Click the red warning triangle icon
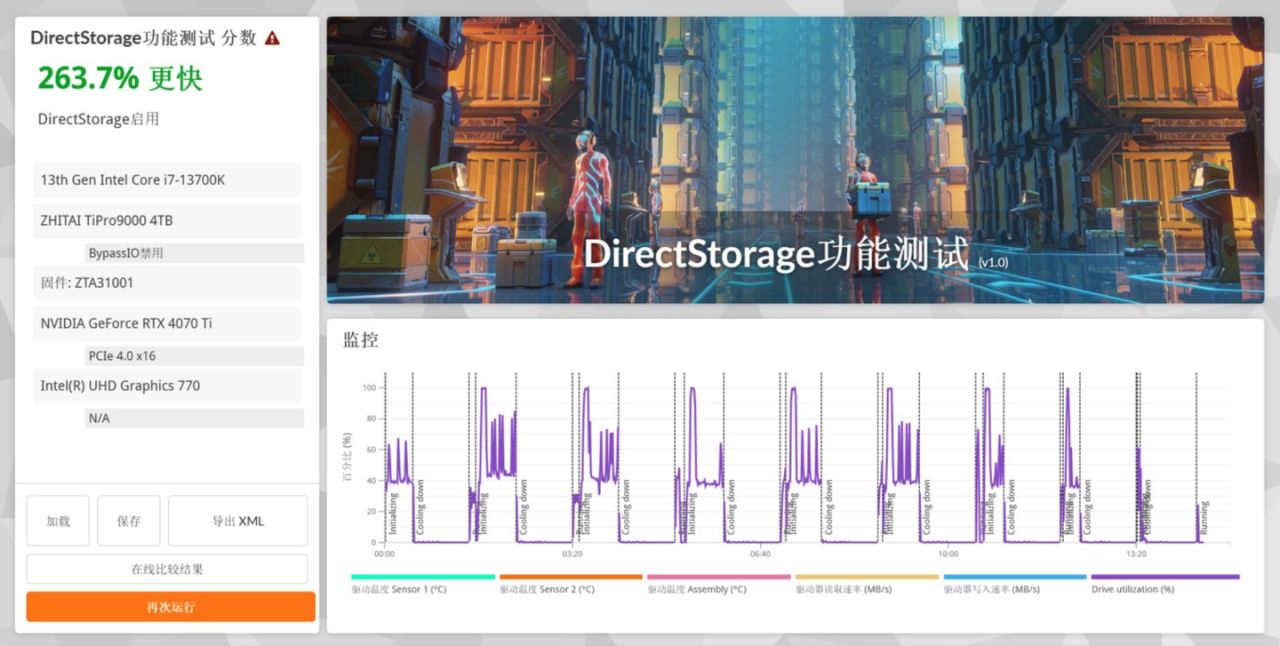 point(273,38)
